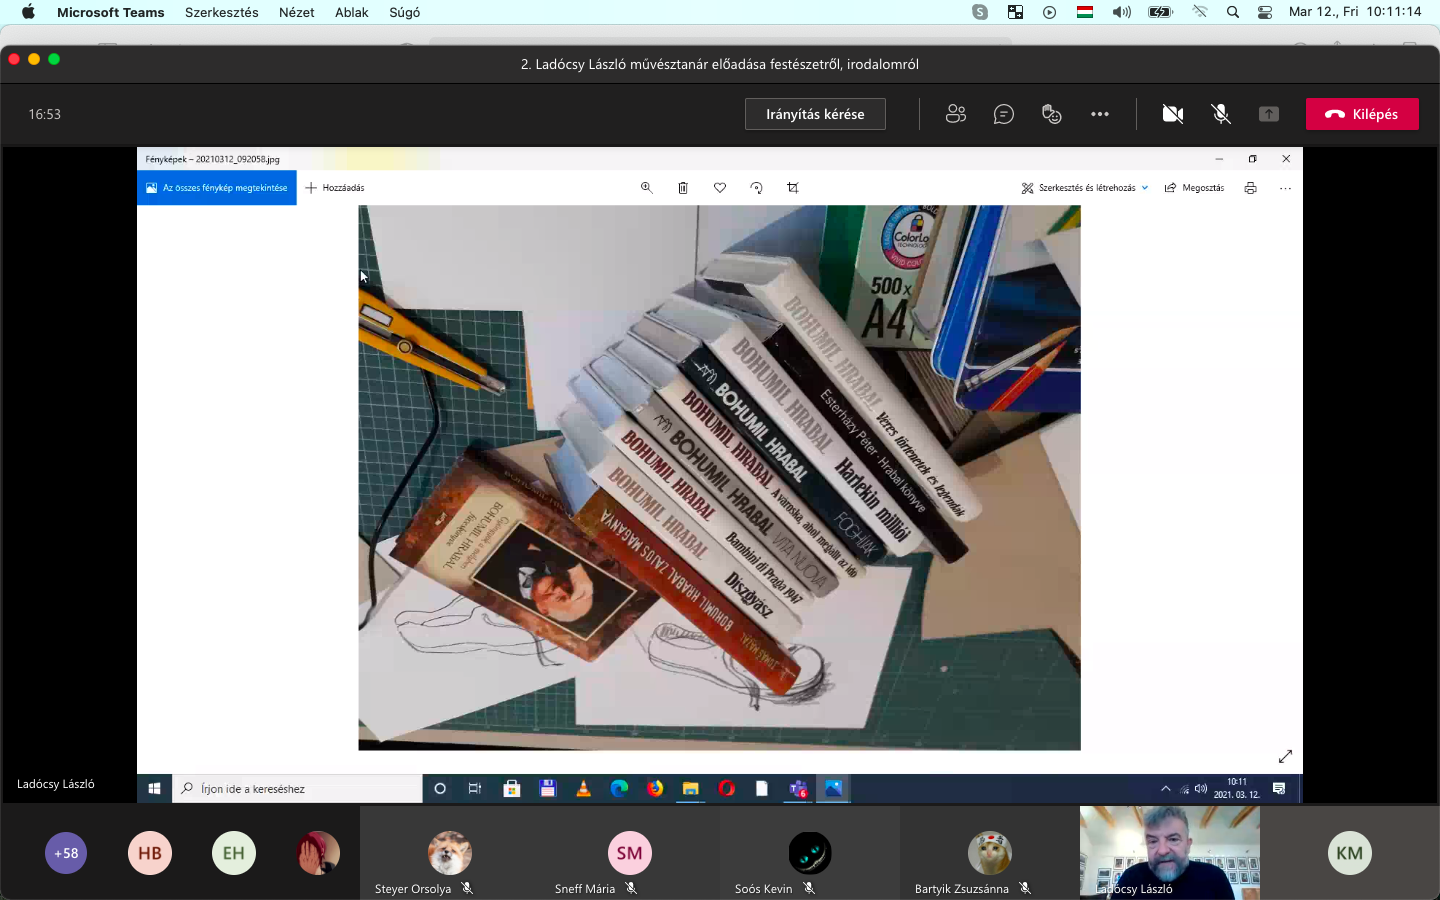Screen dimensions: 1440x900
Task: Click Microsoft Store on shared taskbar
Action: (512, 789)
